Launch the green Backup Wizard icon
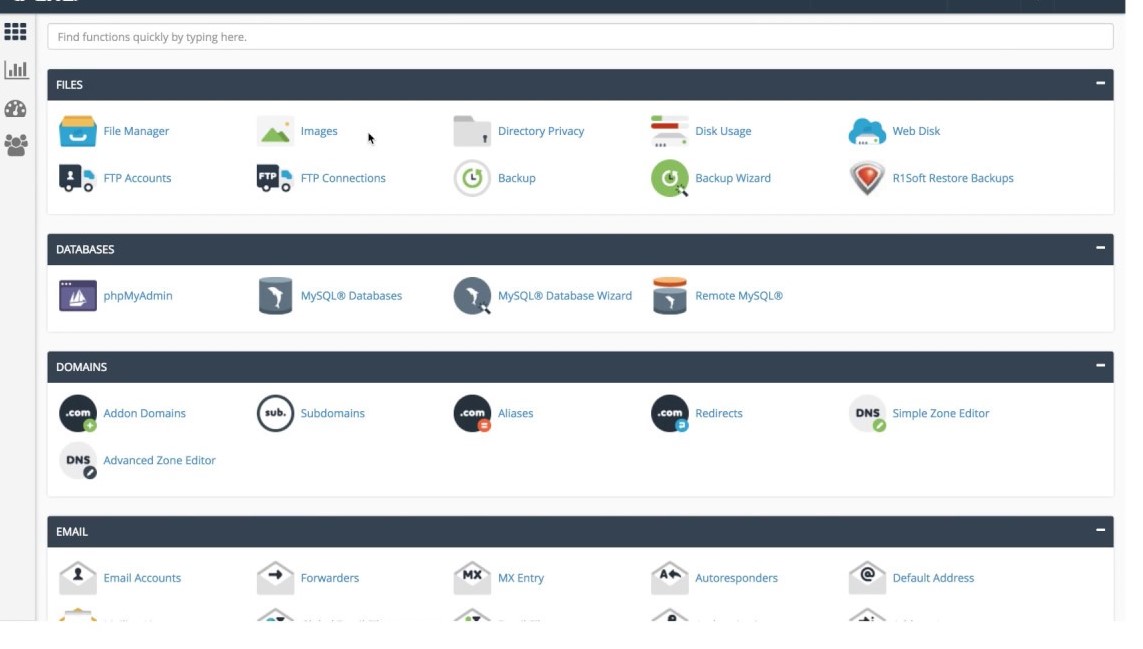This screenshot has height=649, width=1143. coord(669,178)
